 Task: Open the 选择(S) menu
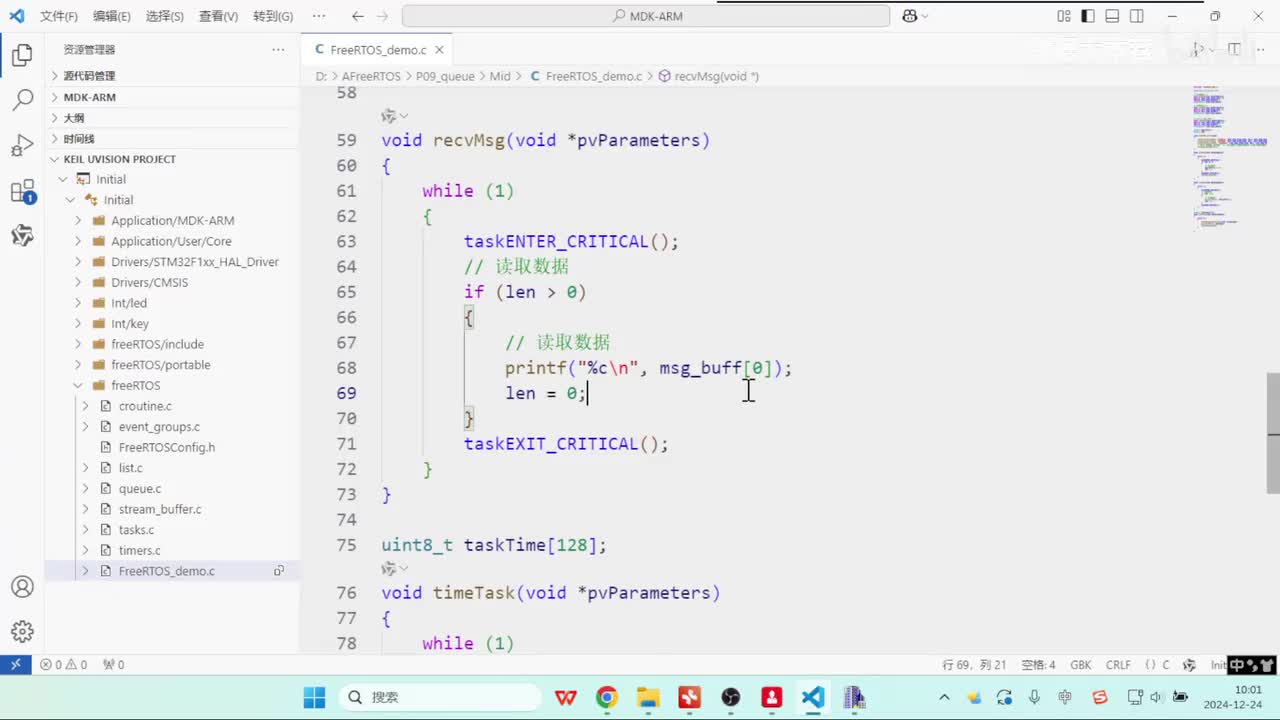tap(165, 16)
